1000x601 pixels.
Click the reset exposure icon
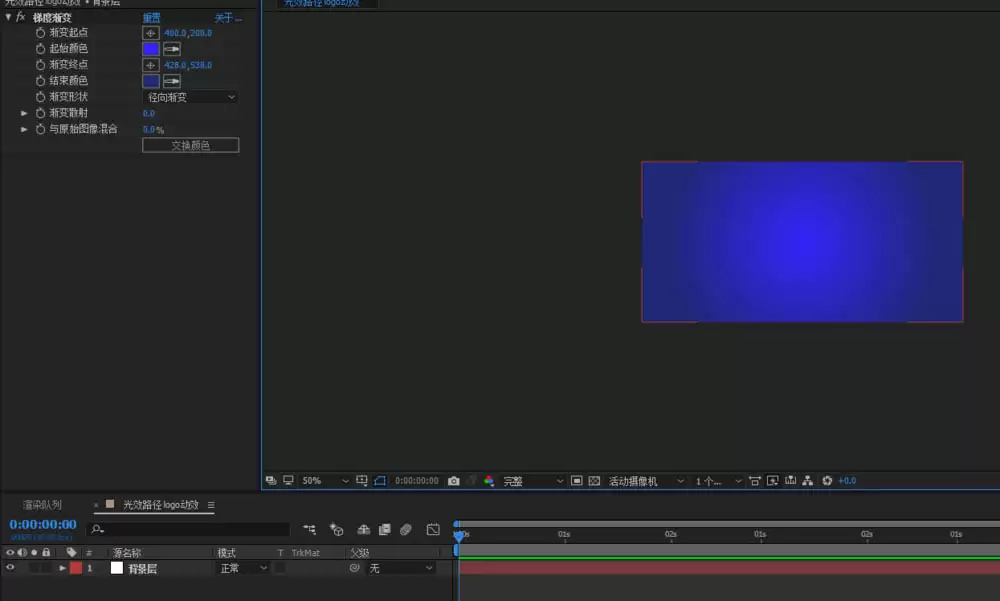827,481
